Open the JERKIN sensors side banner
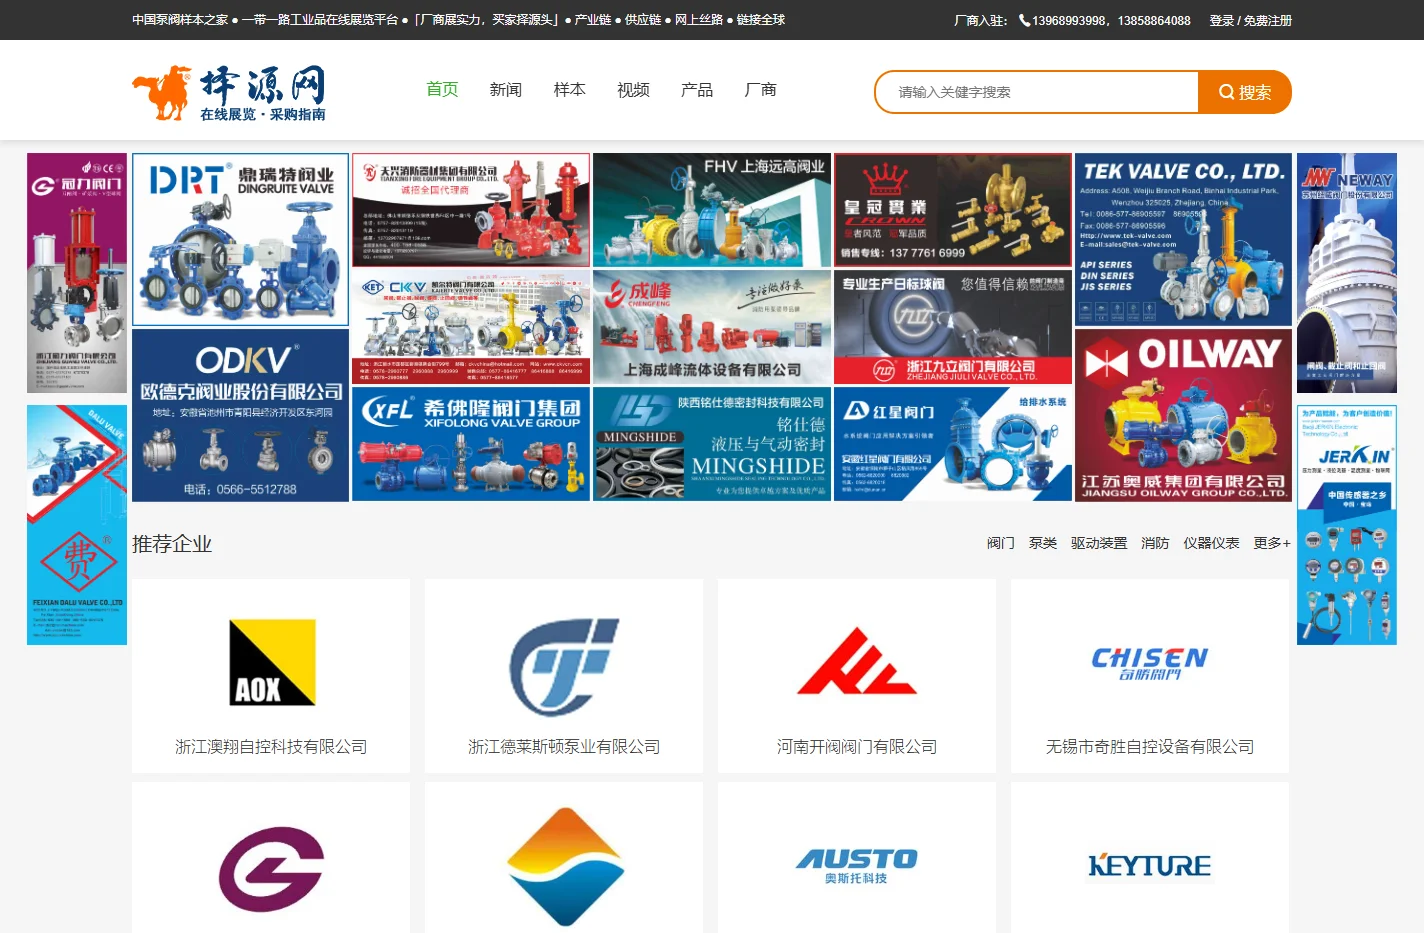Viewport: 1424px width, 933px height. pos(1347,525)
